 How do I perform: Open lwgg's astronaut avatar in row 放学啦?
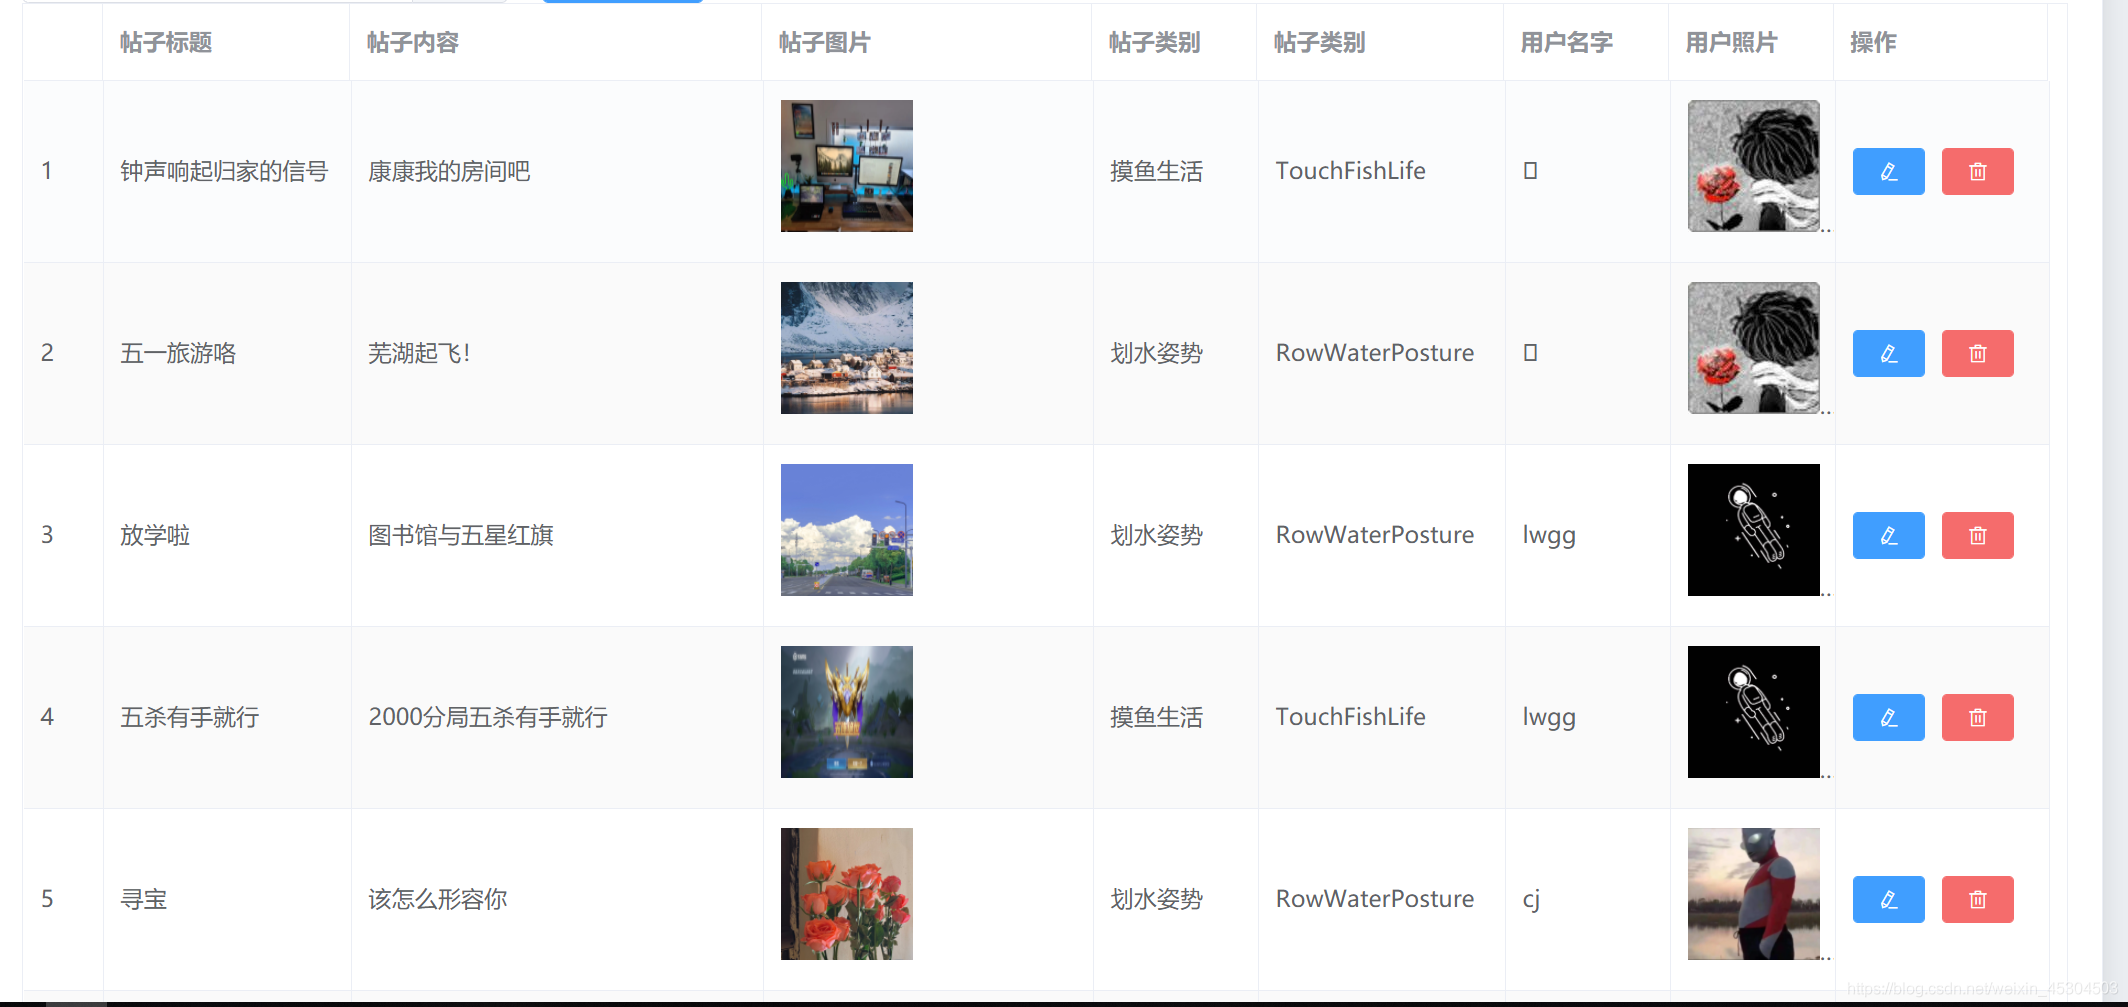tap(1753, 530)
